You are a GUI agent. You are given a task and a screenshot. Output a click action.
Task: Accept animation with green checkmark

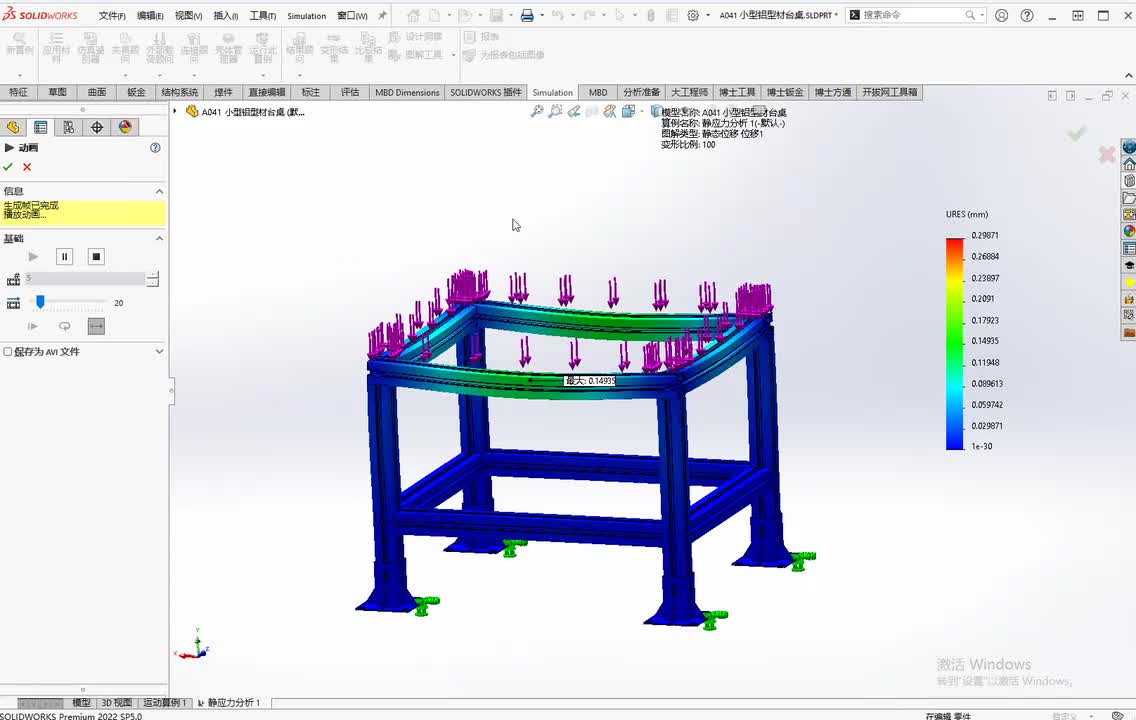point(8,167)
